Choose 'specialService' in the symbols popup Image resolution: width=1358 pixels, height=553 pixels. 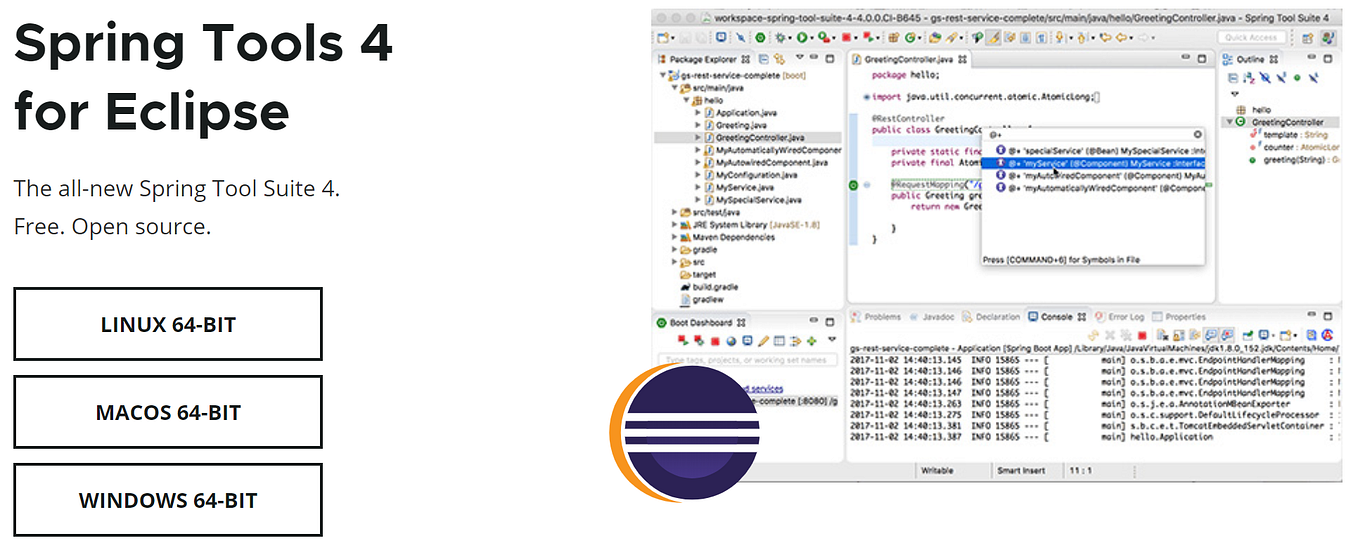pyautogui.click(x=1094, y=150)
